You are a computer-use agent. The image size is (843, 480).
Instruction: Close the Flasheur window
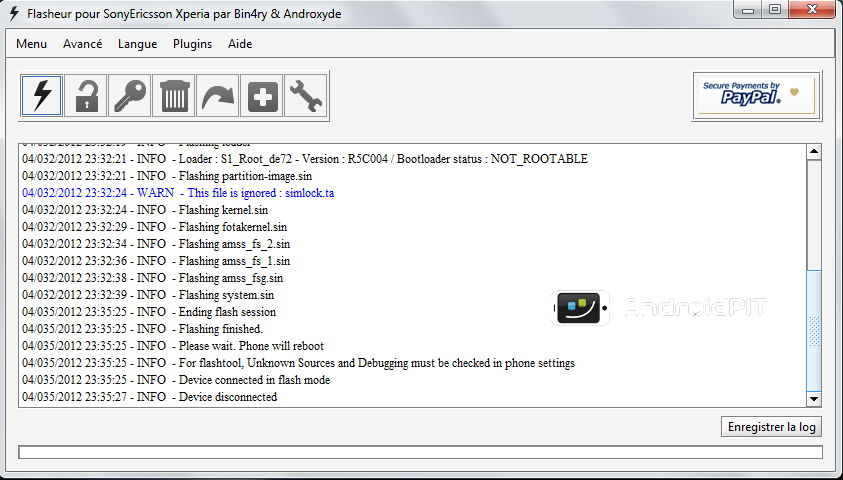point(812,10)
